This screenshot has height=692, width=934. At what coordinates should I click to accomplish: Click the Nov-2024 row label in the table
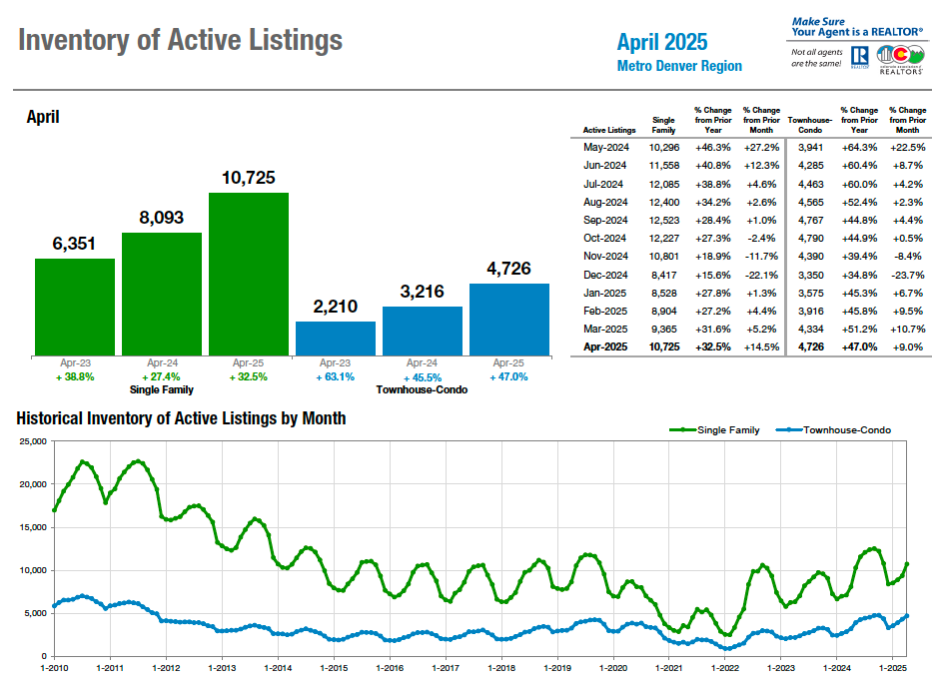605,256
